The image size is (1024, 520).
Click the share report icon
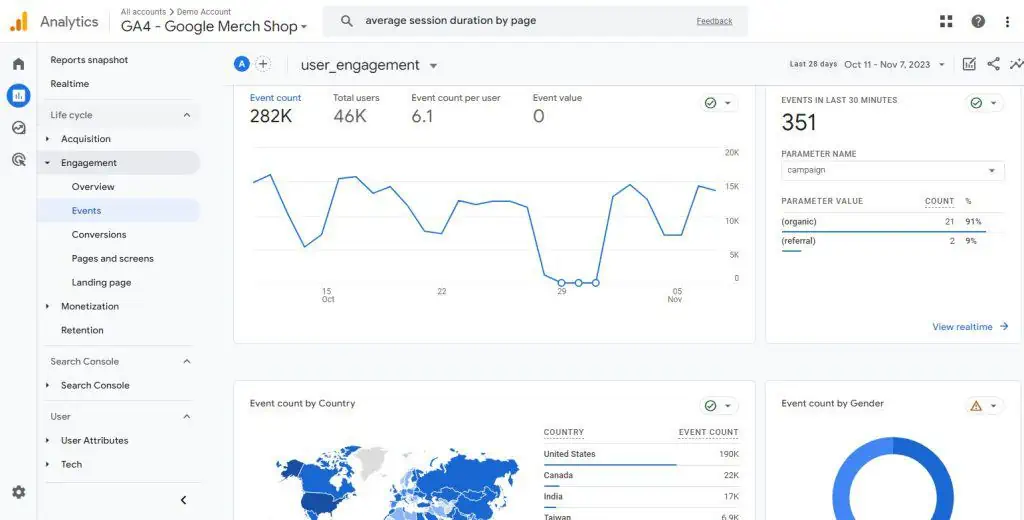[x=993, y=64]
